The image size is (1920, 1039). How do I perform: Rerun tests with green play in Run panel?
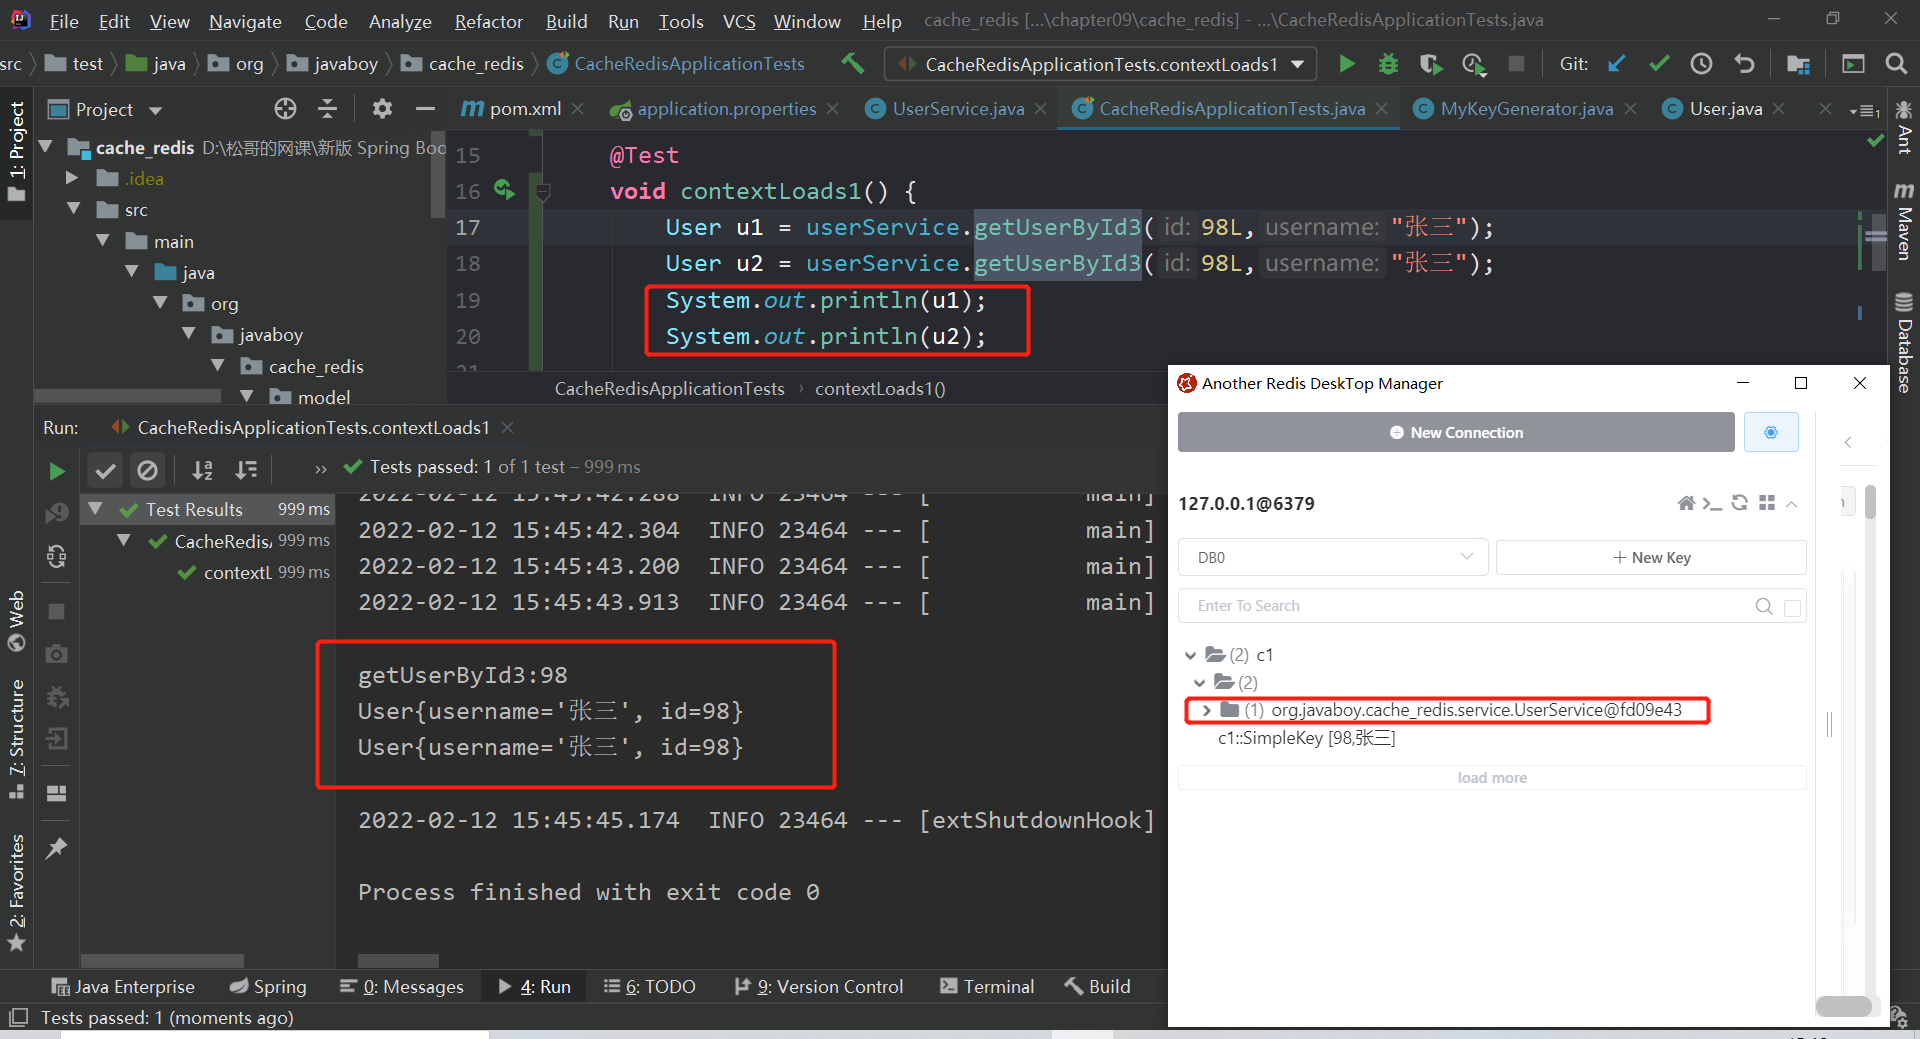point(57,471)
